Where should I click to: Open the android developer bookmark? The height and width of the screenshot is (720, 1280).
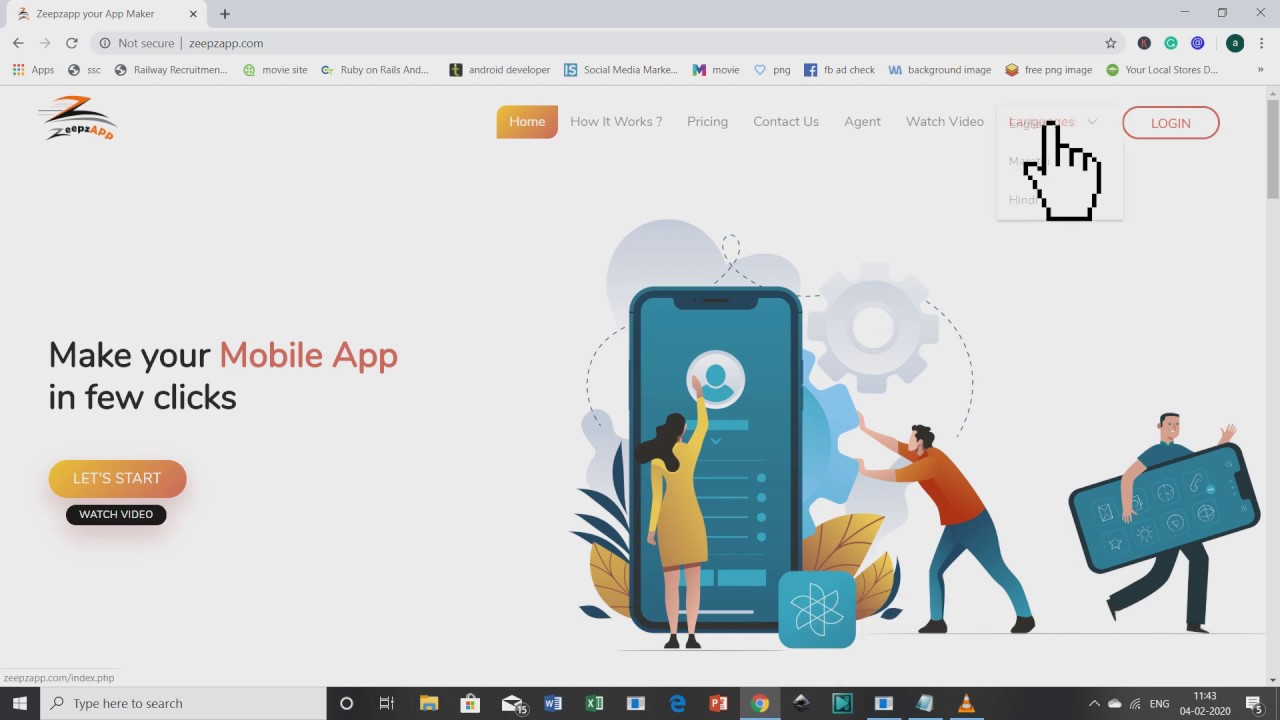click(500, 70)
